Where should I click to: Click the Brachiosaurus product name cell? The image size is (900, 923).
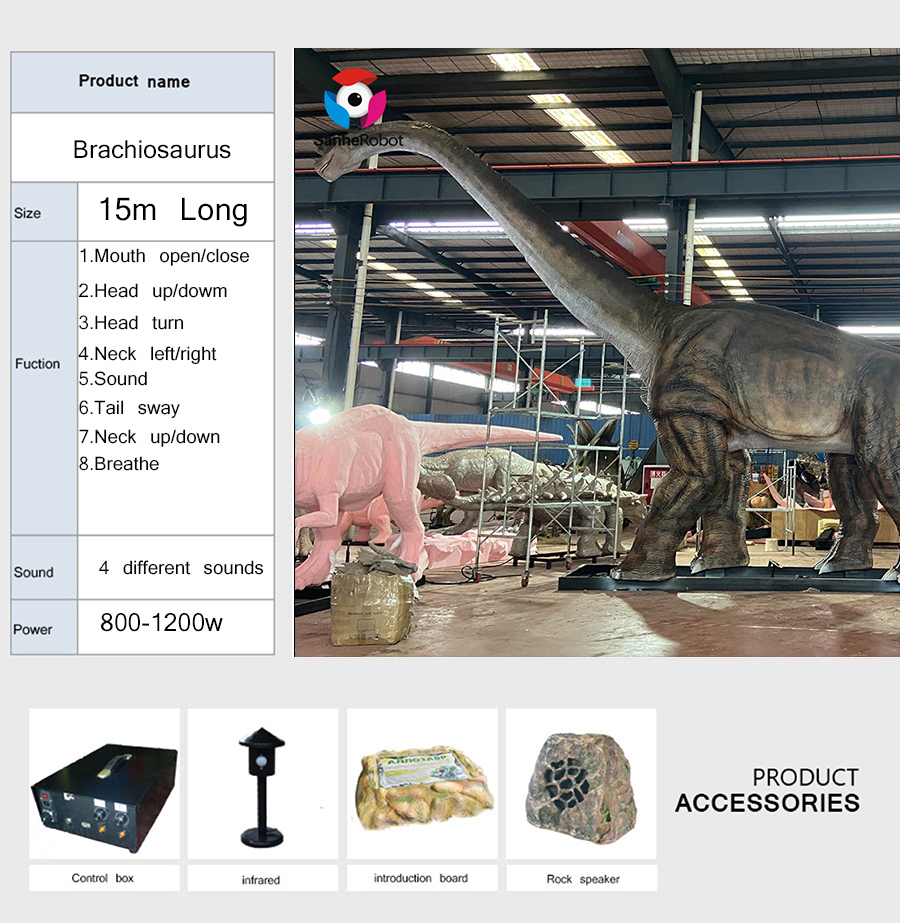click(x=151, y=150)
